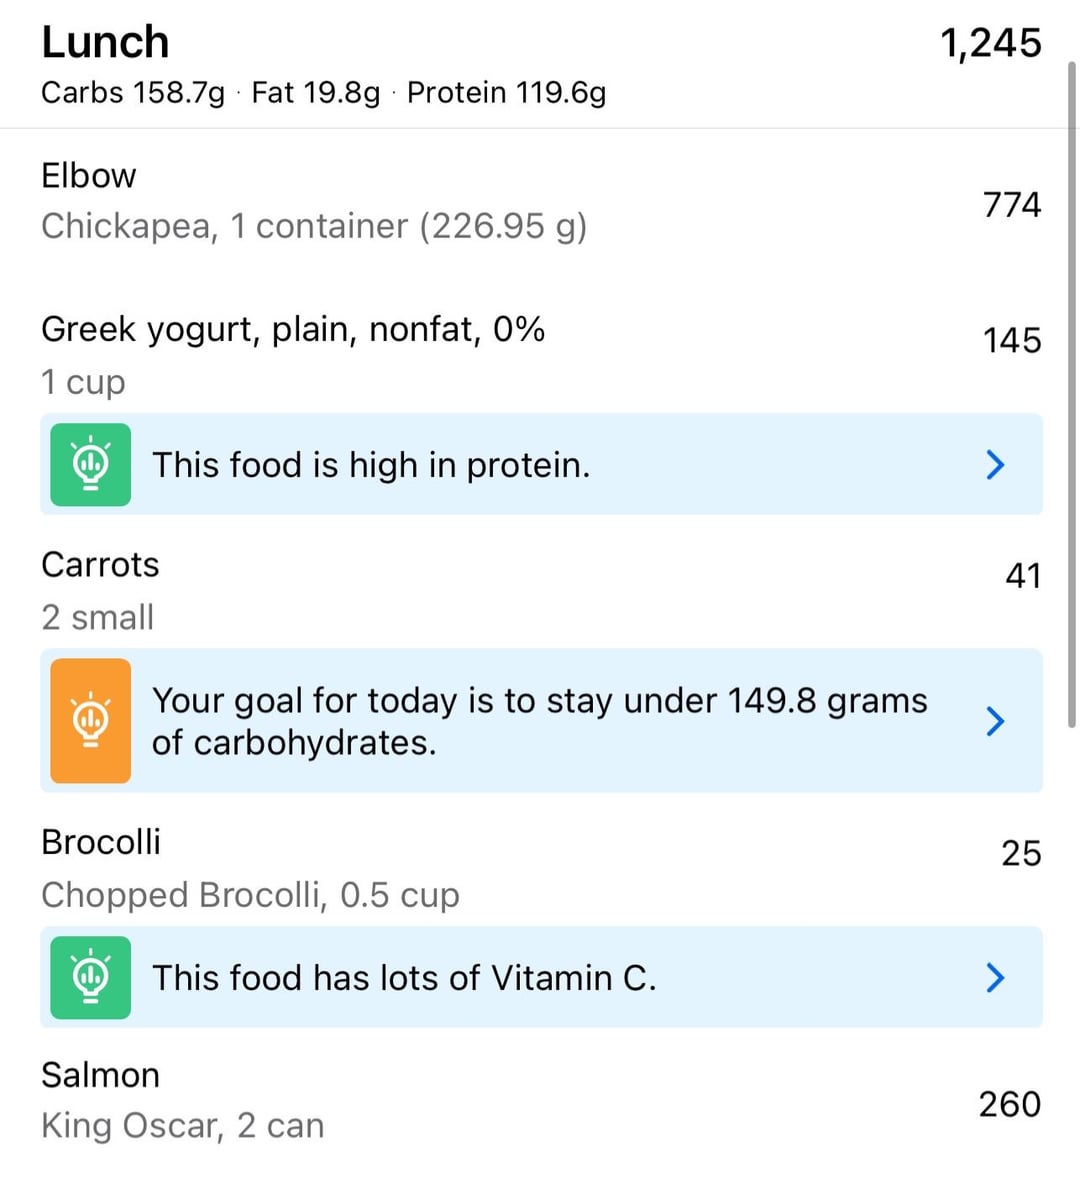Open the carbohydrate goal chevron arrow
Image resolution: width=1080 pixels, height=1183 pixels.
995,721
